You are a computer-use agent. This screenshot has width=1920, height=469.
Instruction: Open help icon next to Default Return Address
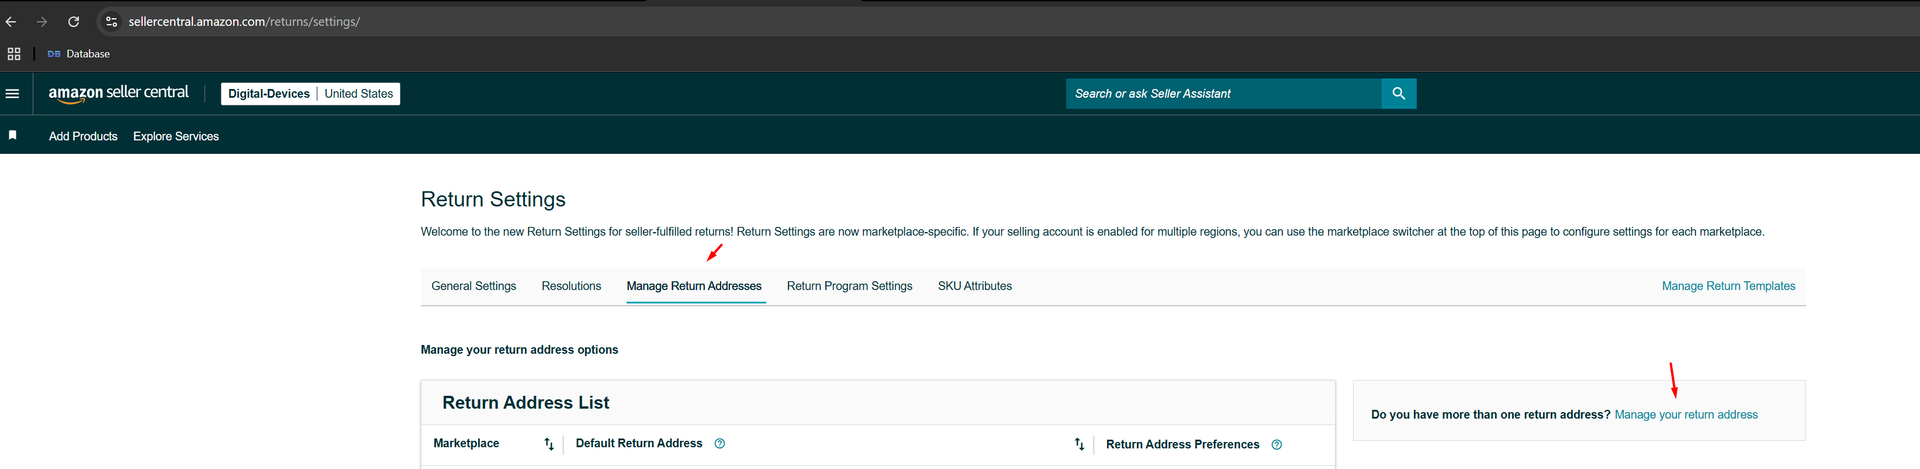click(720, 444)
